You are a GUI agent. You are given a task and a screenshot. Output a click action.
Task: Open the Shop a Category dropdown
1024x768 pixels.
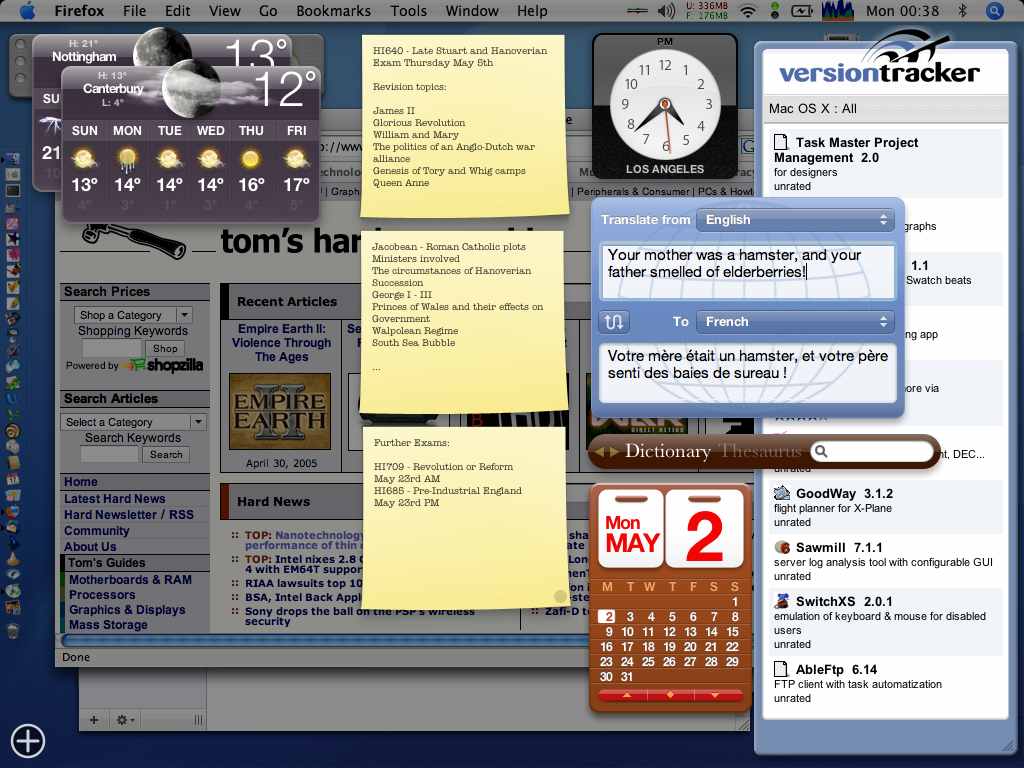point(133,315)
